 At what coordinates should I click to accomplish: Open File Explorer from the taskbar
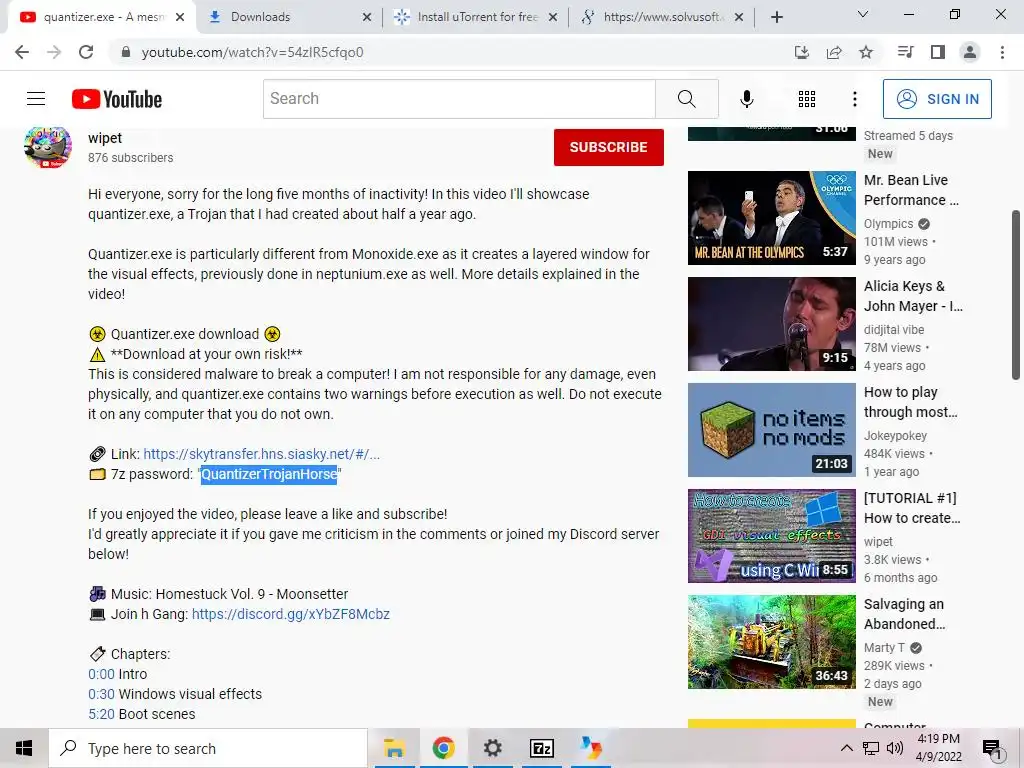[x=394, y=748]
